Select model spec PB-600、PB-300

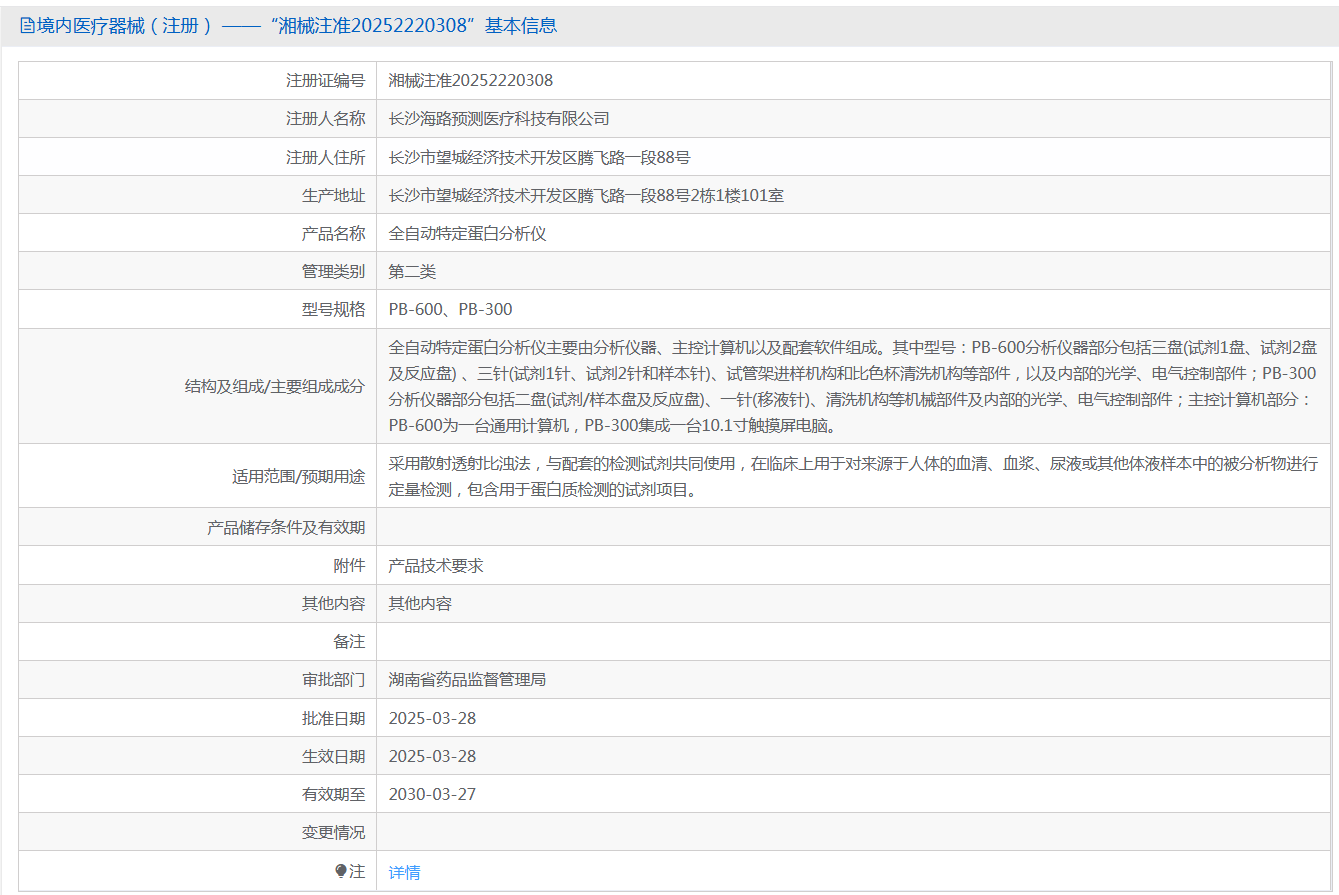450,310
